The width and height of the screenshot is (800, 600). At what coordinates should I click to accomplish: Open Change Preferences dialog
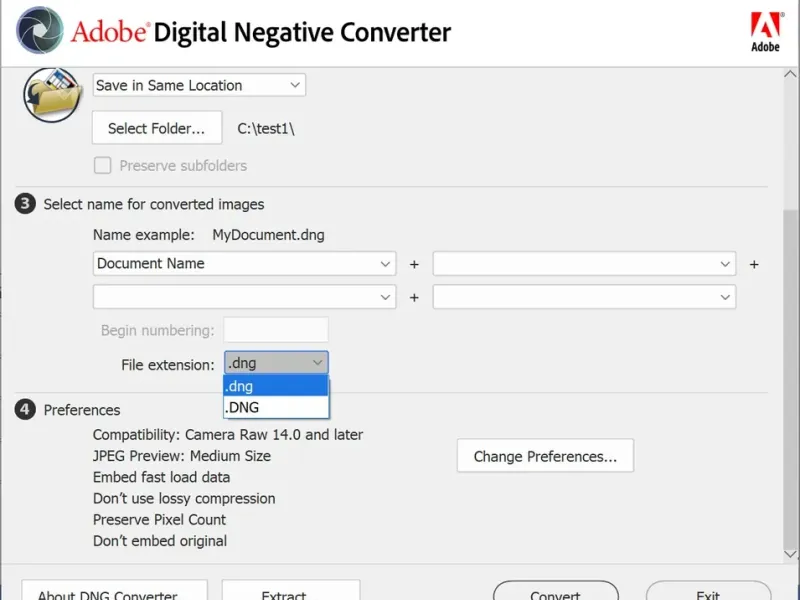click(545, 456)
